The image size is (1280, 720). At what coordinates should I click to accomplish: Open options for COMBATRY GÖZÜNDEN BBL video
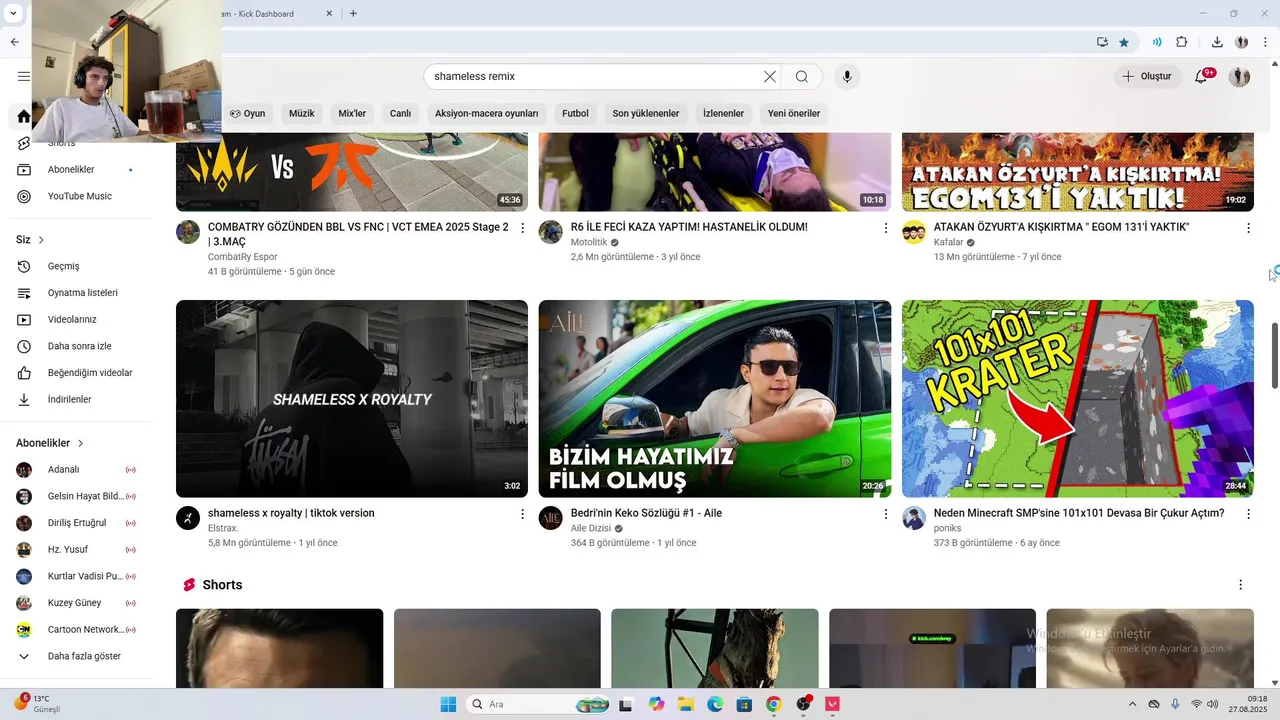click(x=522, y=228)
